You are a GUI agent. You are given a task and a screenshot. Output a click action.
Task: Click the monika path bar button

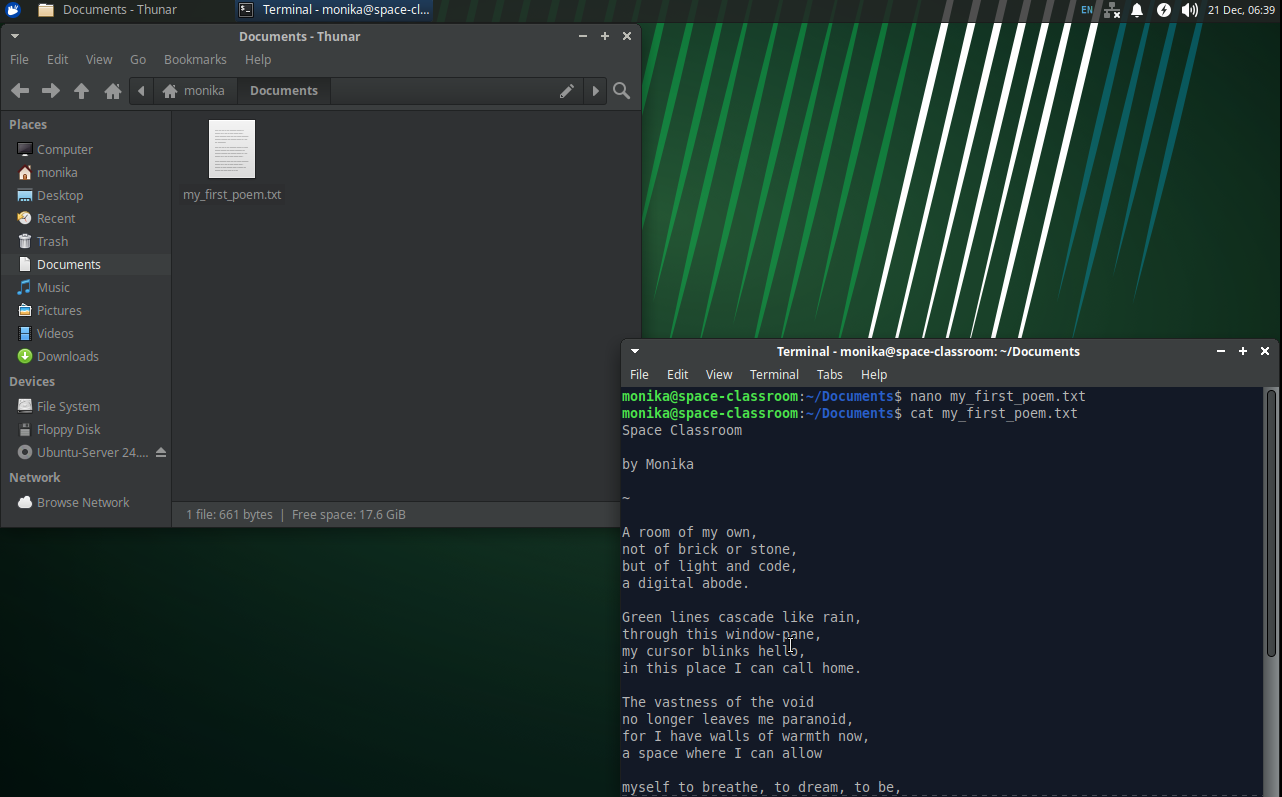point(195,91)
